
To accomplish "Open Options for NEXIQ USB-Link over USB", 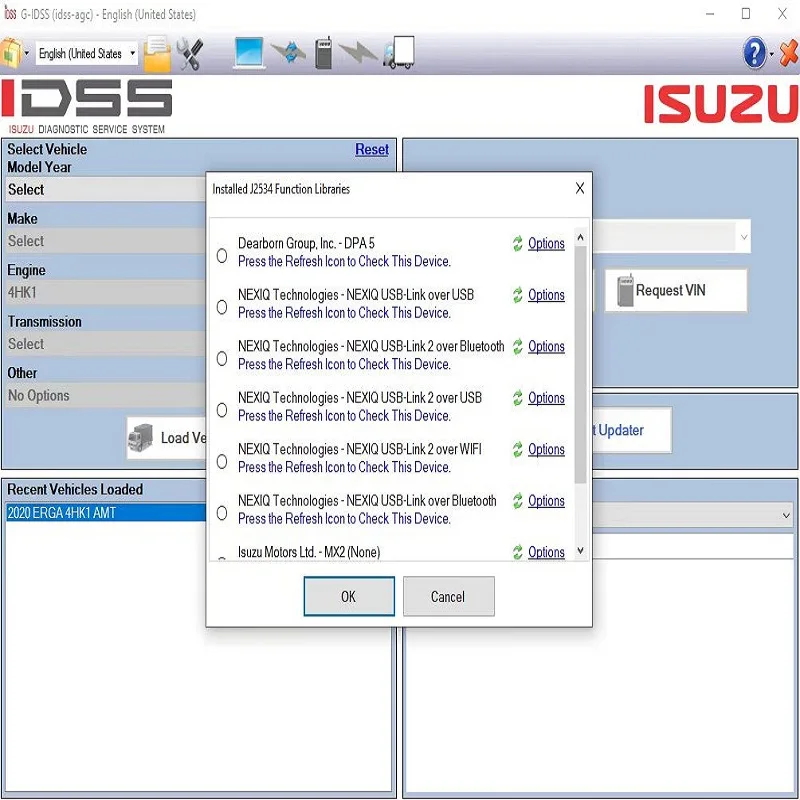I will [546, 295].
